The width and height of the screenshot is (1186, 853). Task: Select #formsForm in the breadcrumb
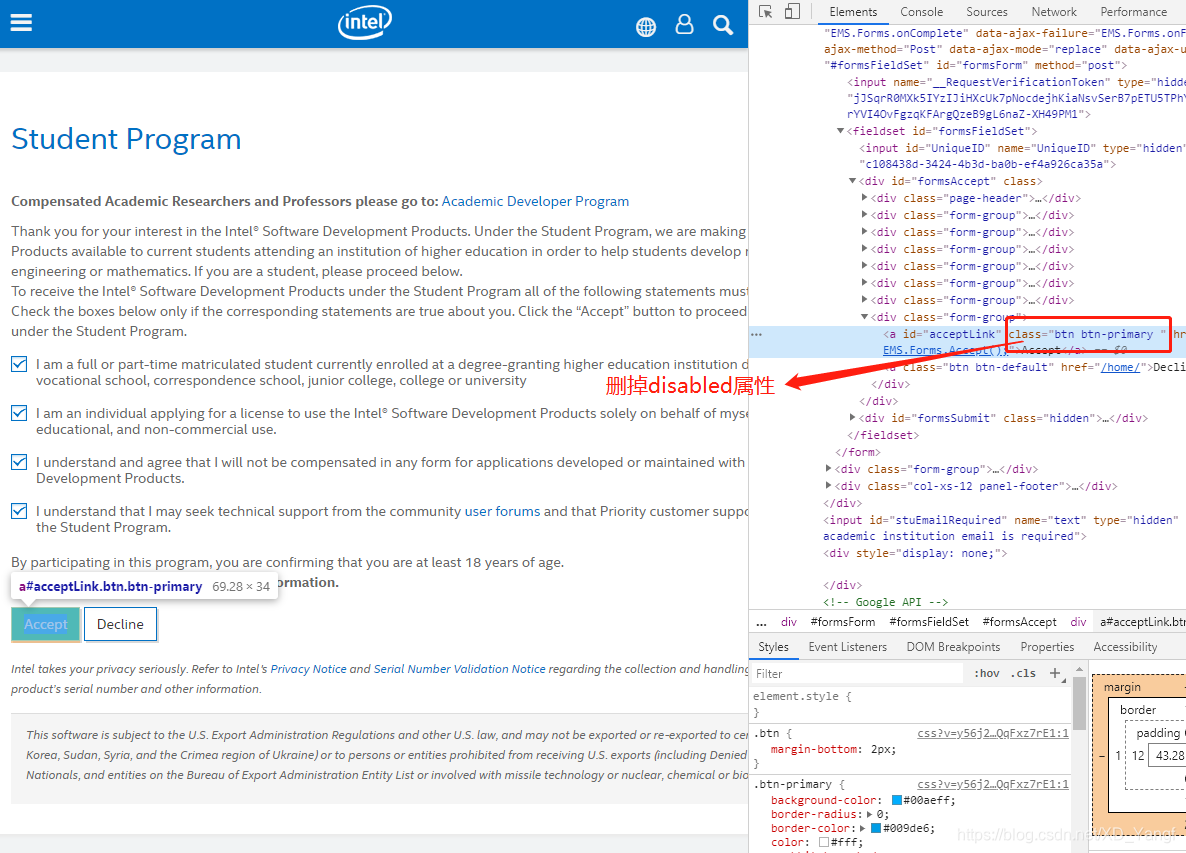click(x=843, y=622)
